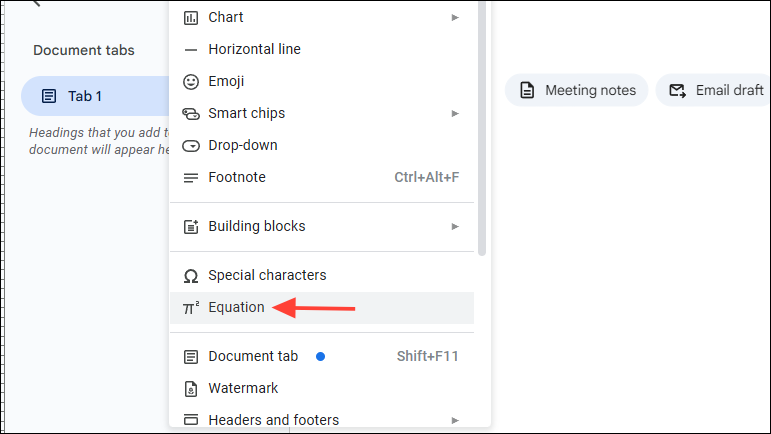This screenshot has height=434, width=771.
Task: Click the Smart chips icon
Action: [x=191, y=114]
